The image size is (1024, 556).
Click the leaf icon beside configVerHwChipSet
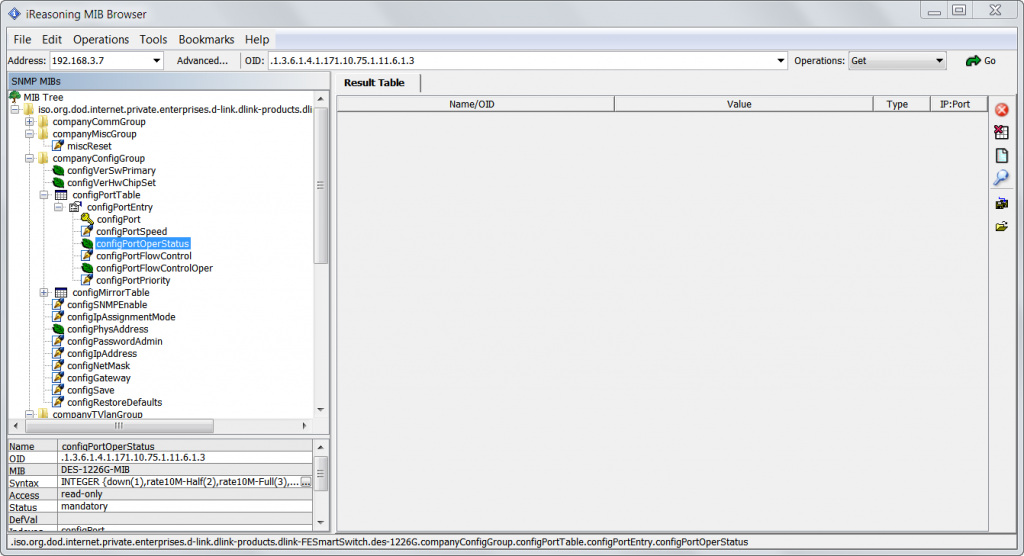coord(58,183)
